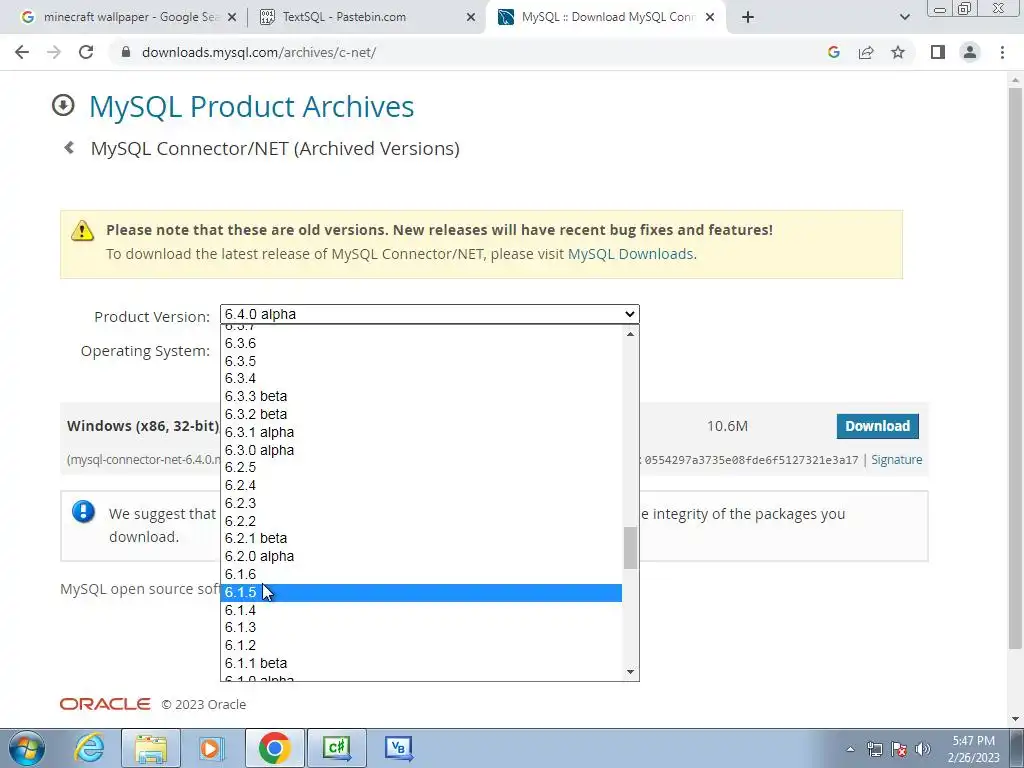Reload the current page
The image size is (1024, 768).
(86, 52)
